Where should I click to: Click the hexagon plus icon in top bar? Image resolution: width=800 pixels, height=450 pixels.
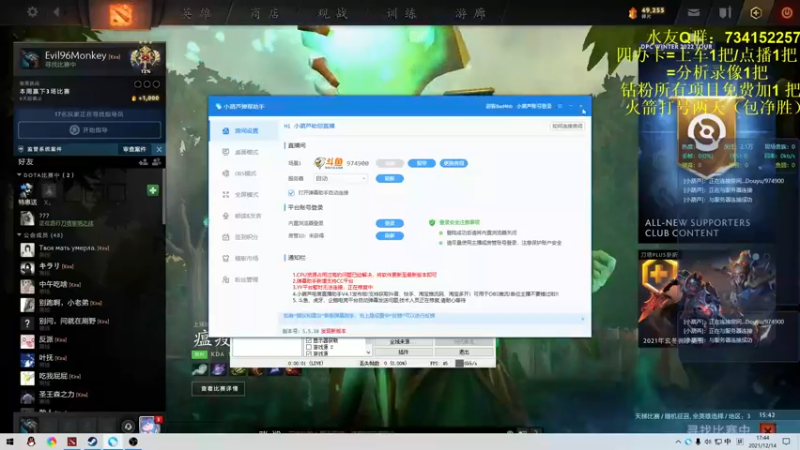(x=756, y=13)
